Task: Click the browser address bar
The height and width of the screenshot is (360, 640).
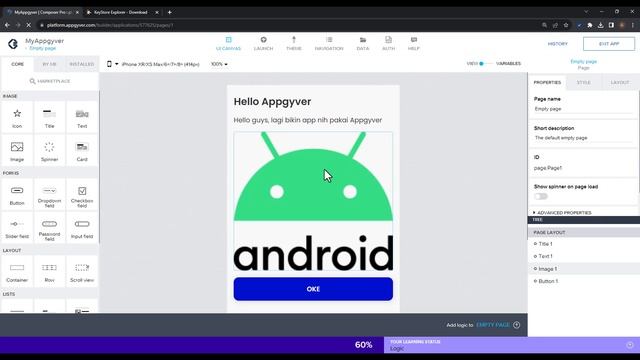Action: coord(286,25)
